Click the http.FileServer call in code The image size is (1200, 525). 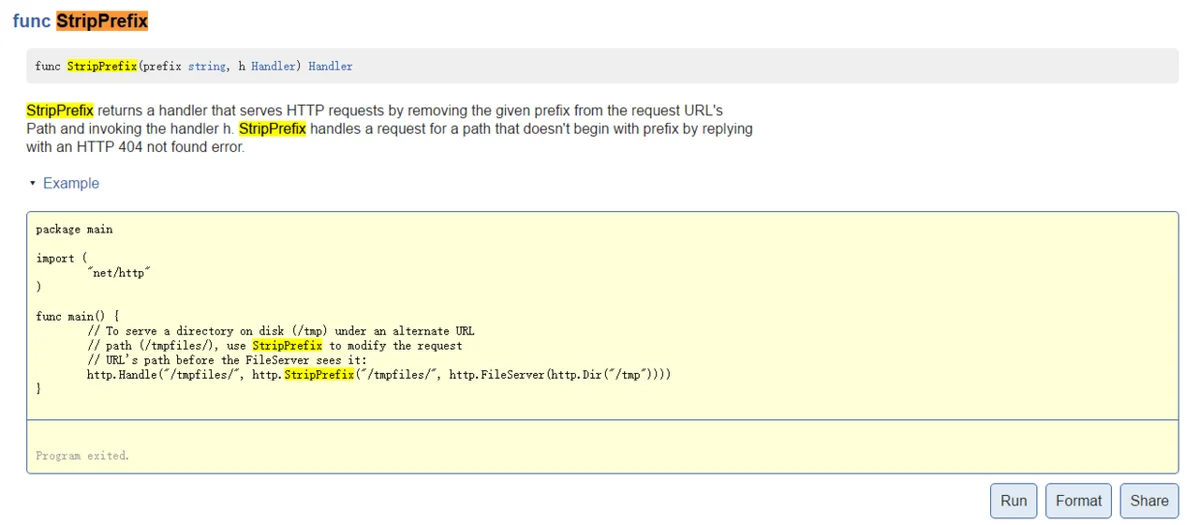coord(497,375)
